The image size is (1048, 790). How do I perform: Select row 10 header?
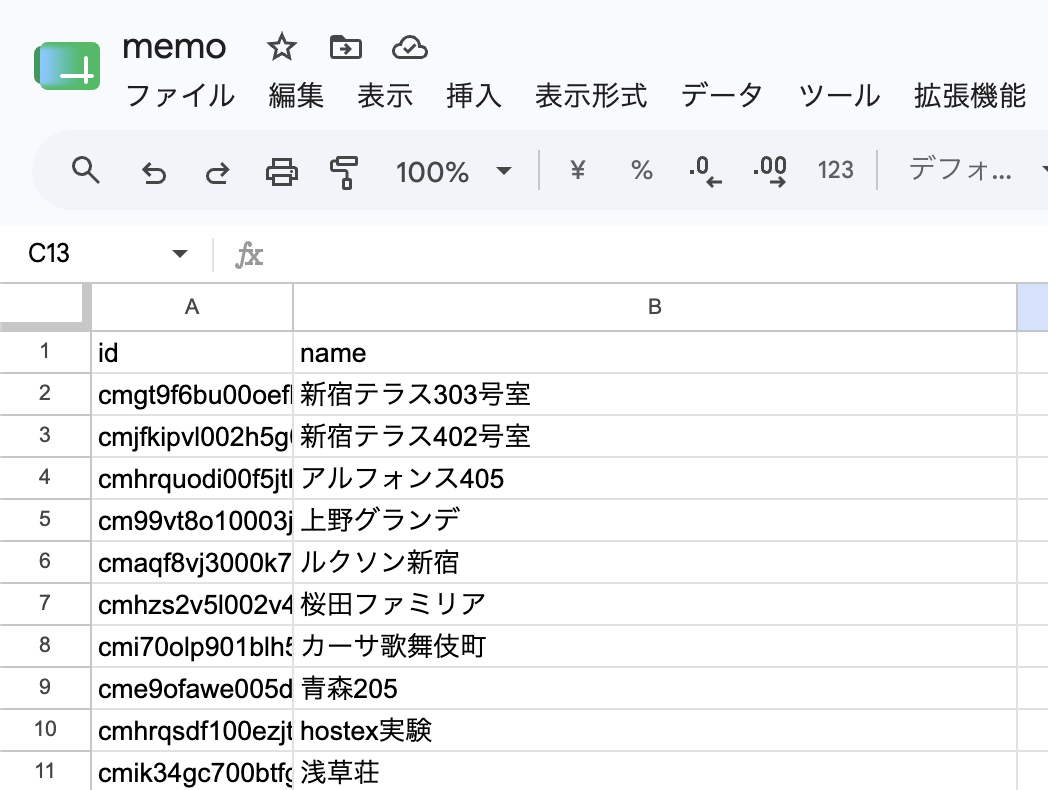(45, 729)
